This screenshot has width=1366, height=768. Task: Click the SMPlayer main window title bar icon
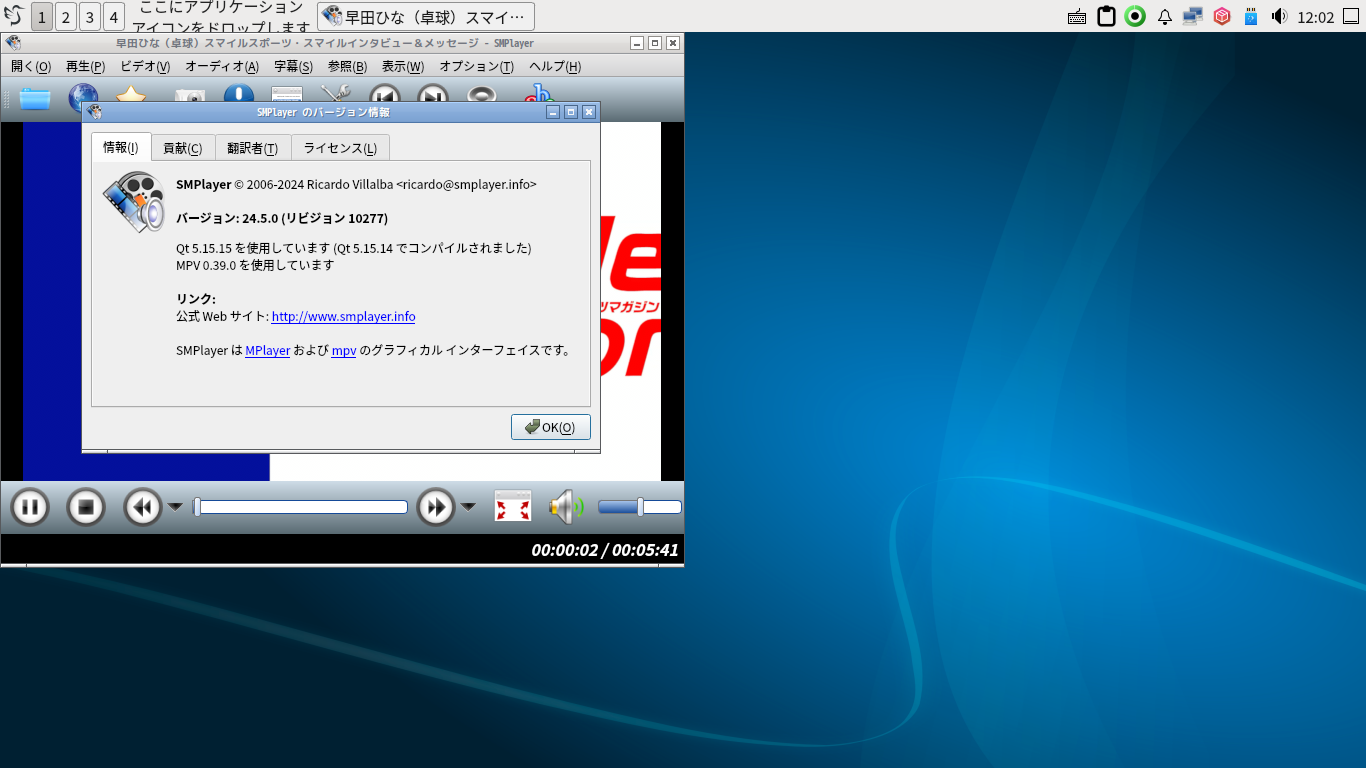pyautogui.click(x=13, y=43)
